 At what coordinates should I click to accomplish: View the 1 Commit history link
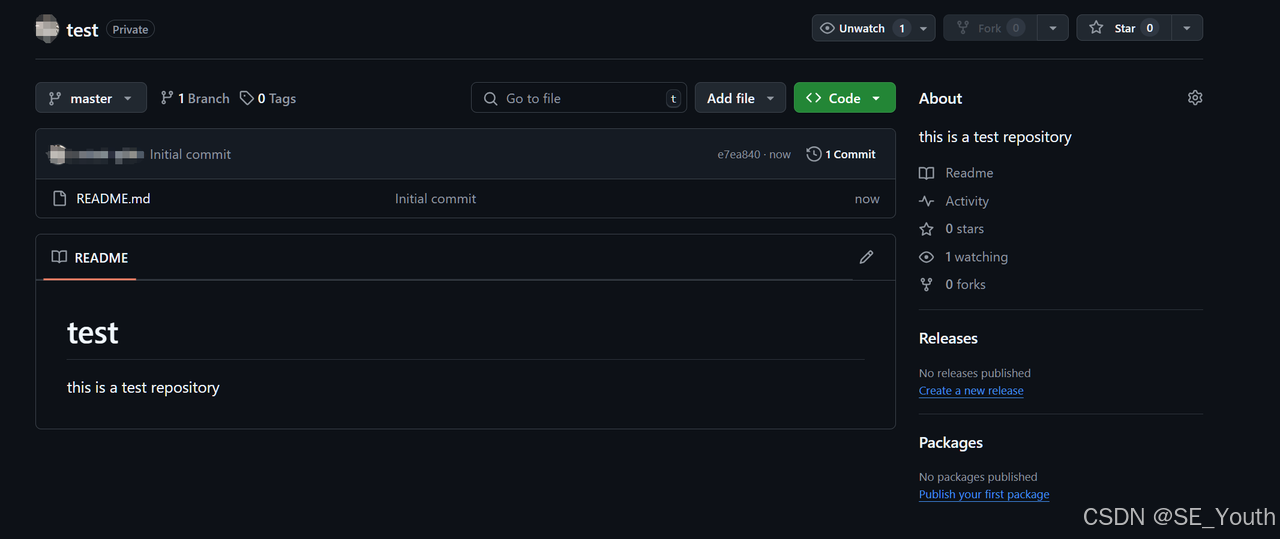pos(841,154)
